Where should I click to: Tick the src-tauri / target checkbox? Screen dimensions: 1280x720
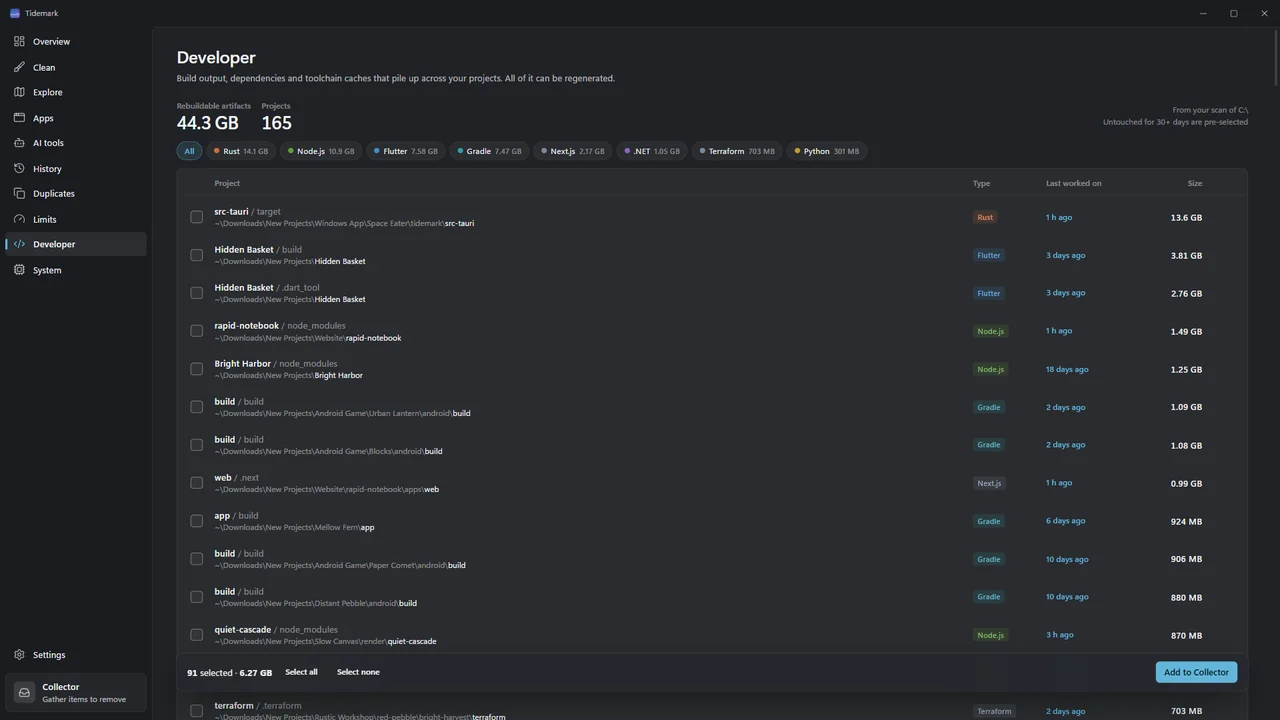[x=196, y=217]
